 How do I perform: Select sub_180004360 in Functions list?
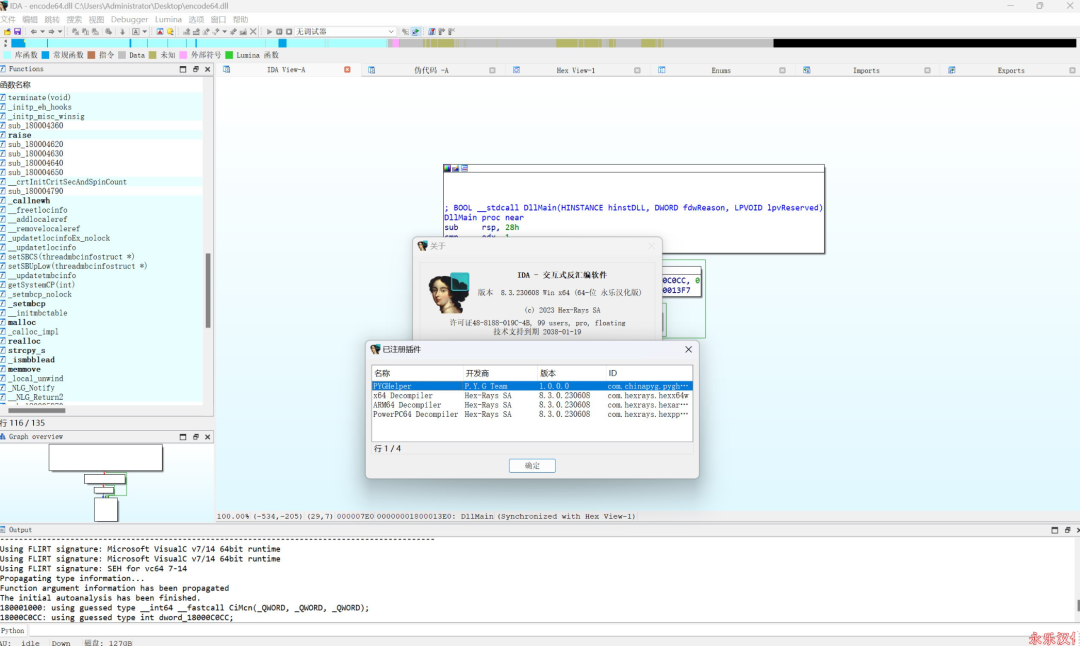tap(101, 126)
